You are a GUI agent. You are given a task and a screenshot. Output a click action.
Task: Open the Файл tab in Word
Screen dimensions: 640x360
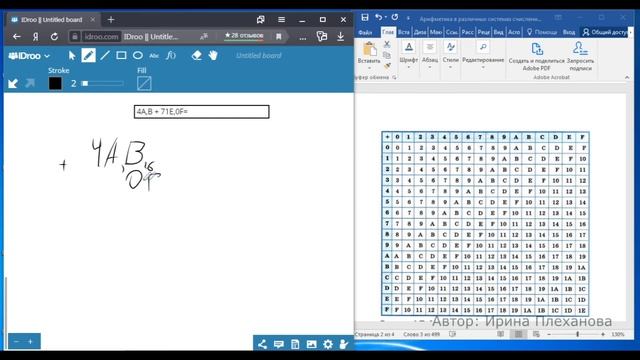pos(365,32)
